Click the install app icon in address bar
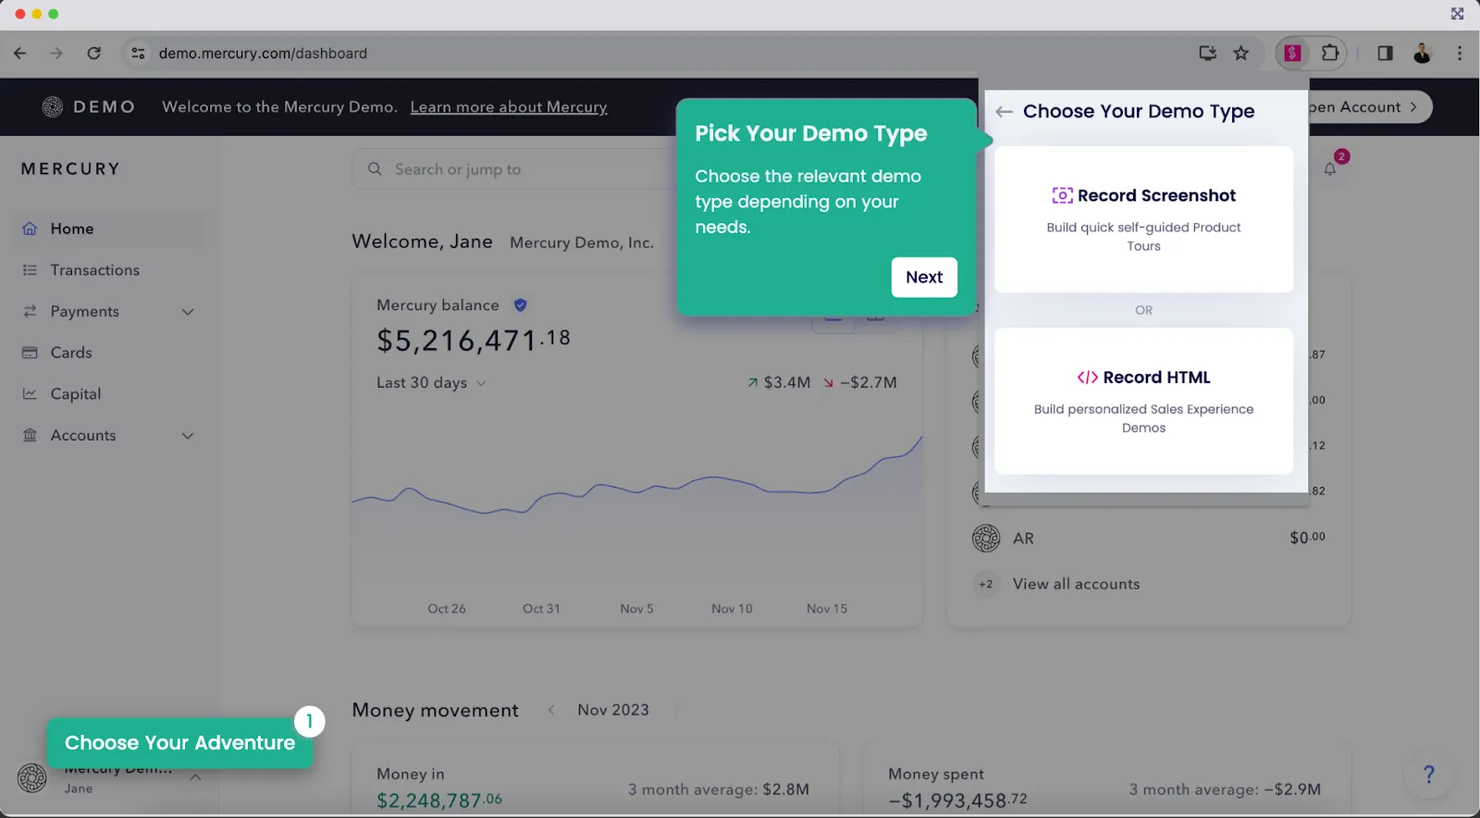Image resolution: width=1480 pixels, height=818 pixels. (x=1207, y=53)
